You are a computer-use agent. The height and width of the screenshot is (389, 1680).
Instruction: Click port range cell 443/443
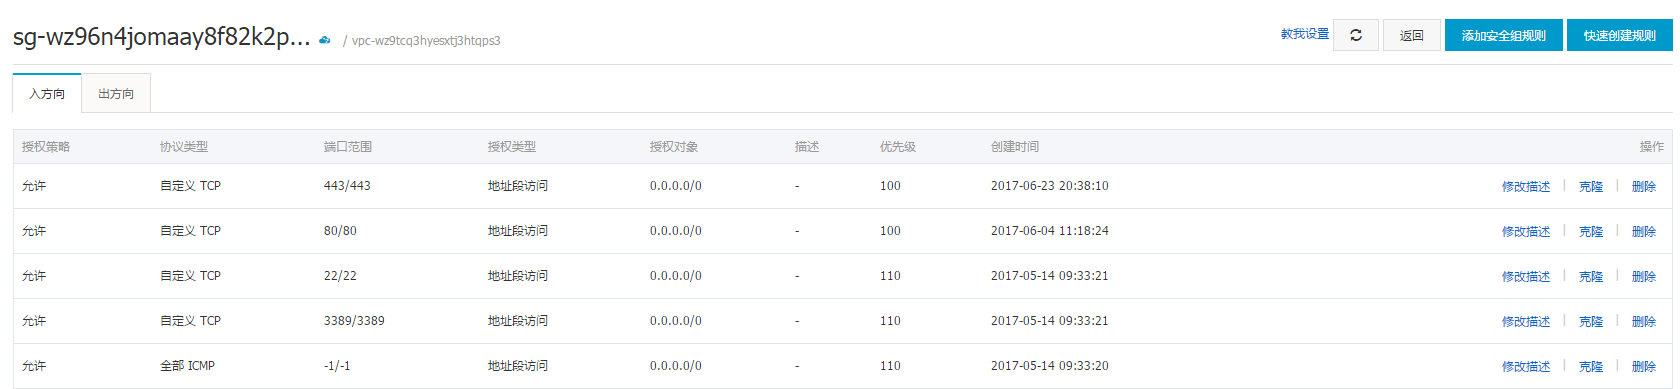[347, 186]
